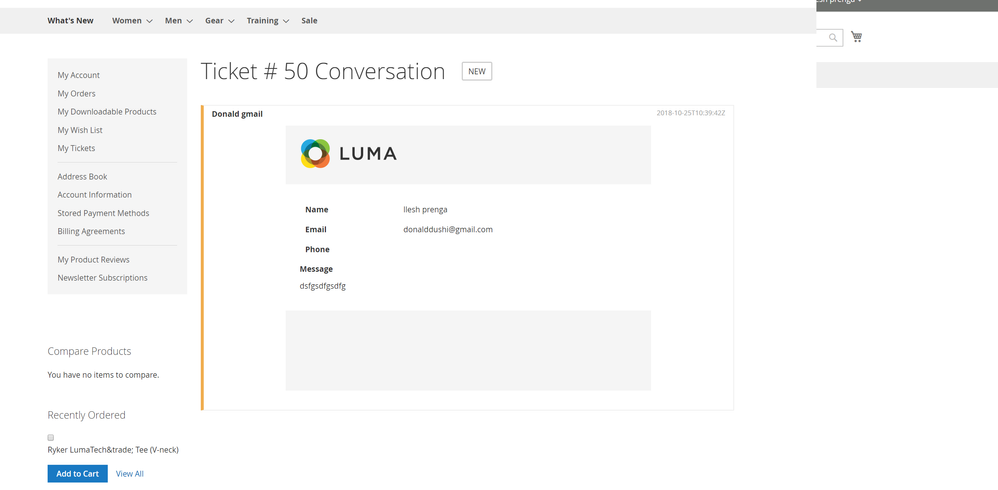Image resolution: width=998 pixels, height=490 pixels.
Task: Click the LUMA logo in the message
Action: tap(349, 154)
